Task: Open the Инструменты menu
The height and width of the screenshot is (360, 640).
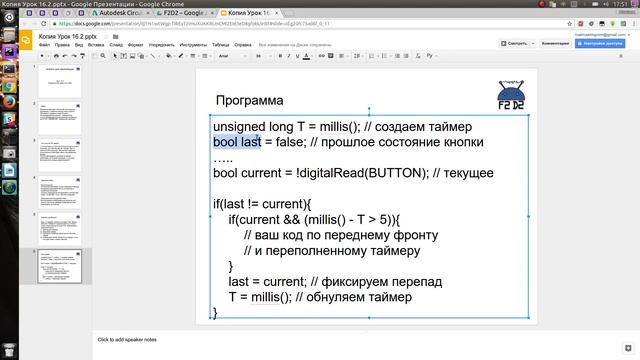Action: (193, 45)
